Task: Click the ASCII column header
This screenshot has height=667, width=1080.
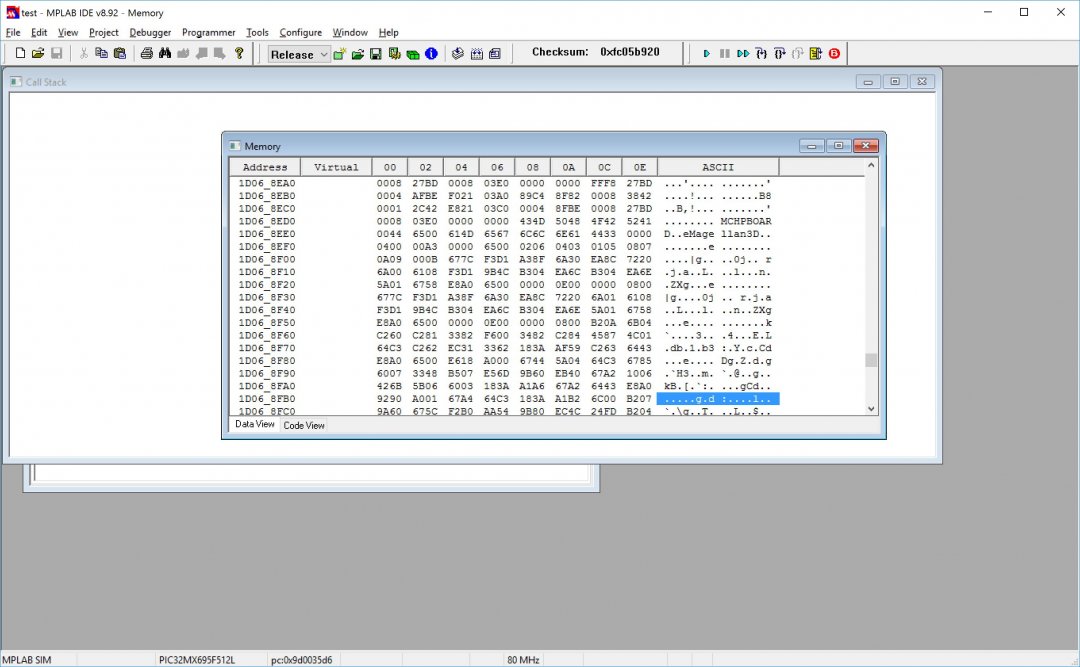Action: coord(717,167)
